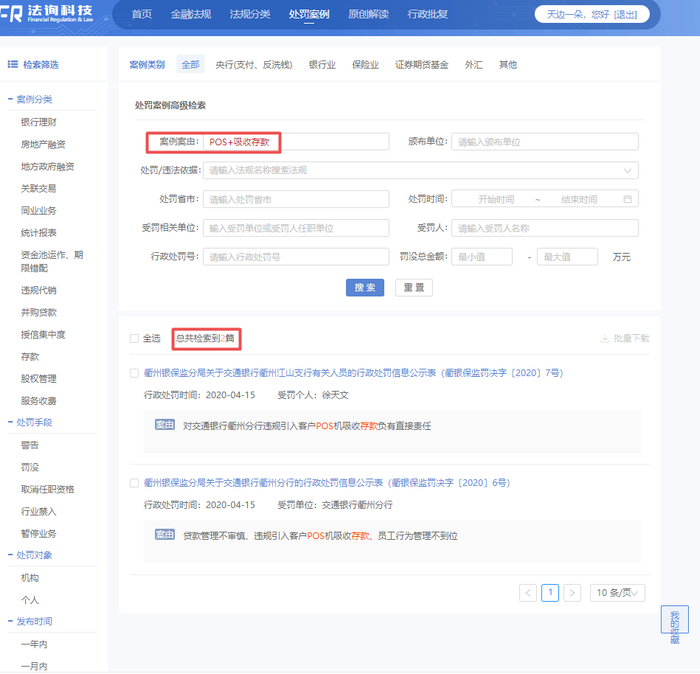This screenshot has width=700, height=674.
Task: Filter by 房地产融资 category
Action: tap(43, 144)
